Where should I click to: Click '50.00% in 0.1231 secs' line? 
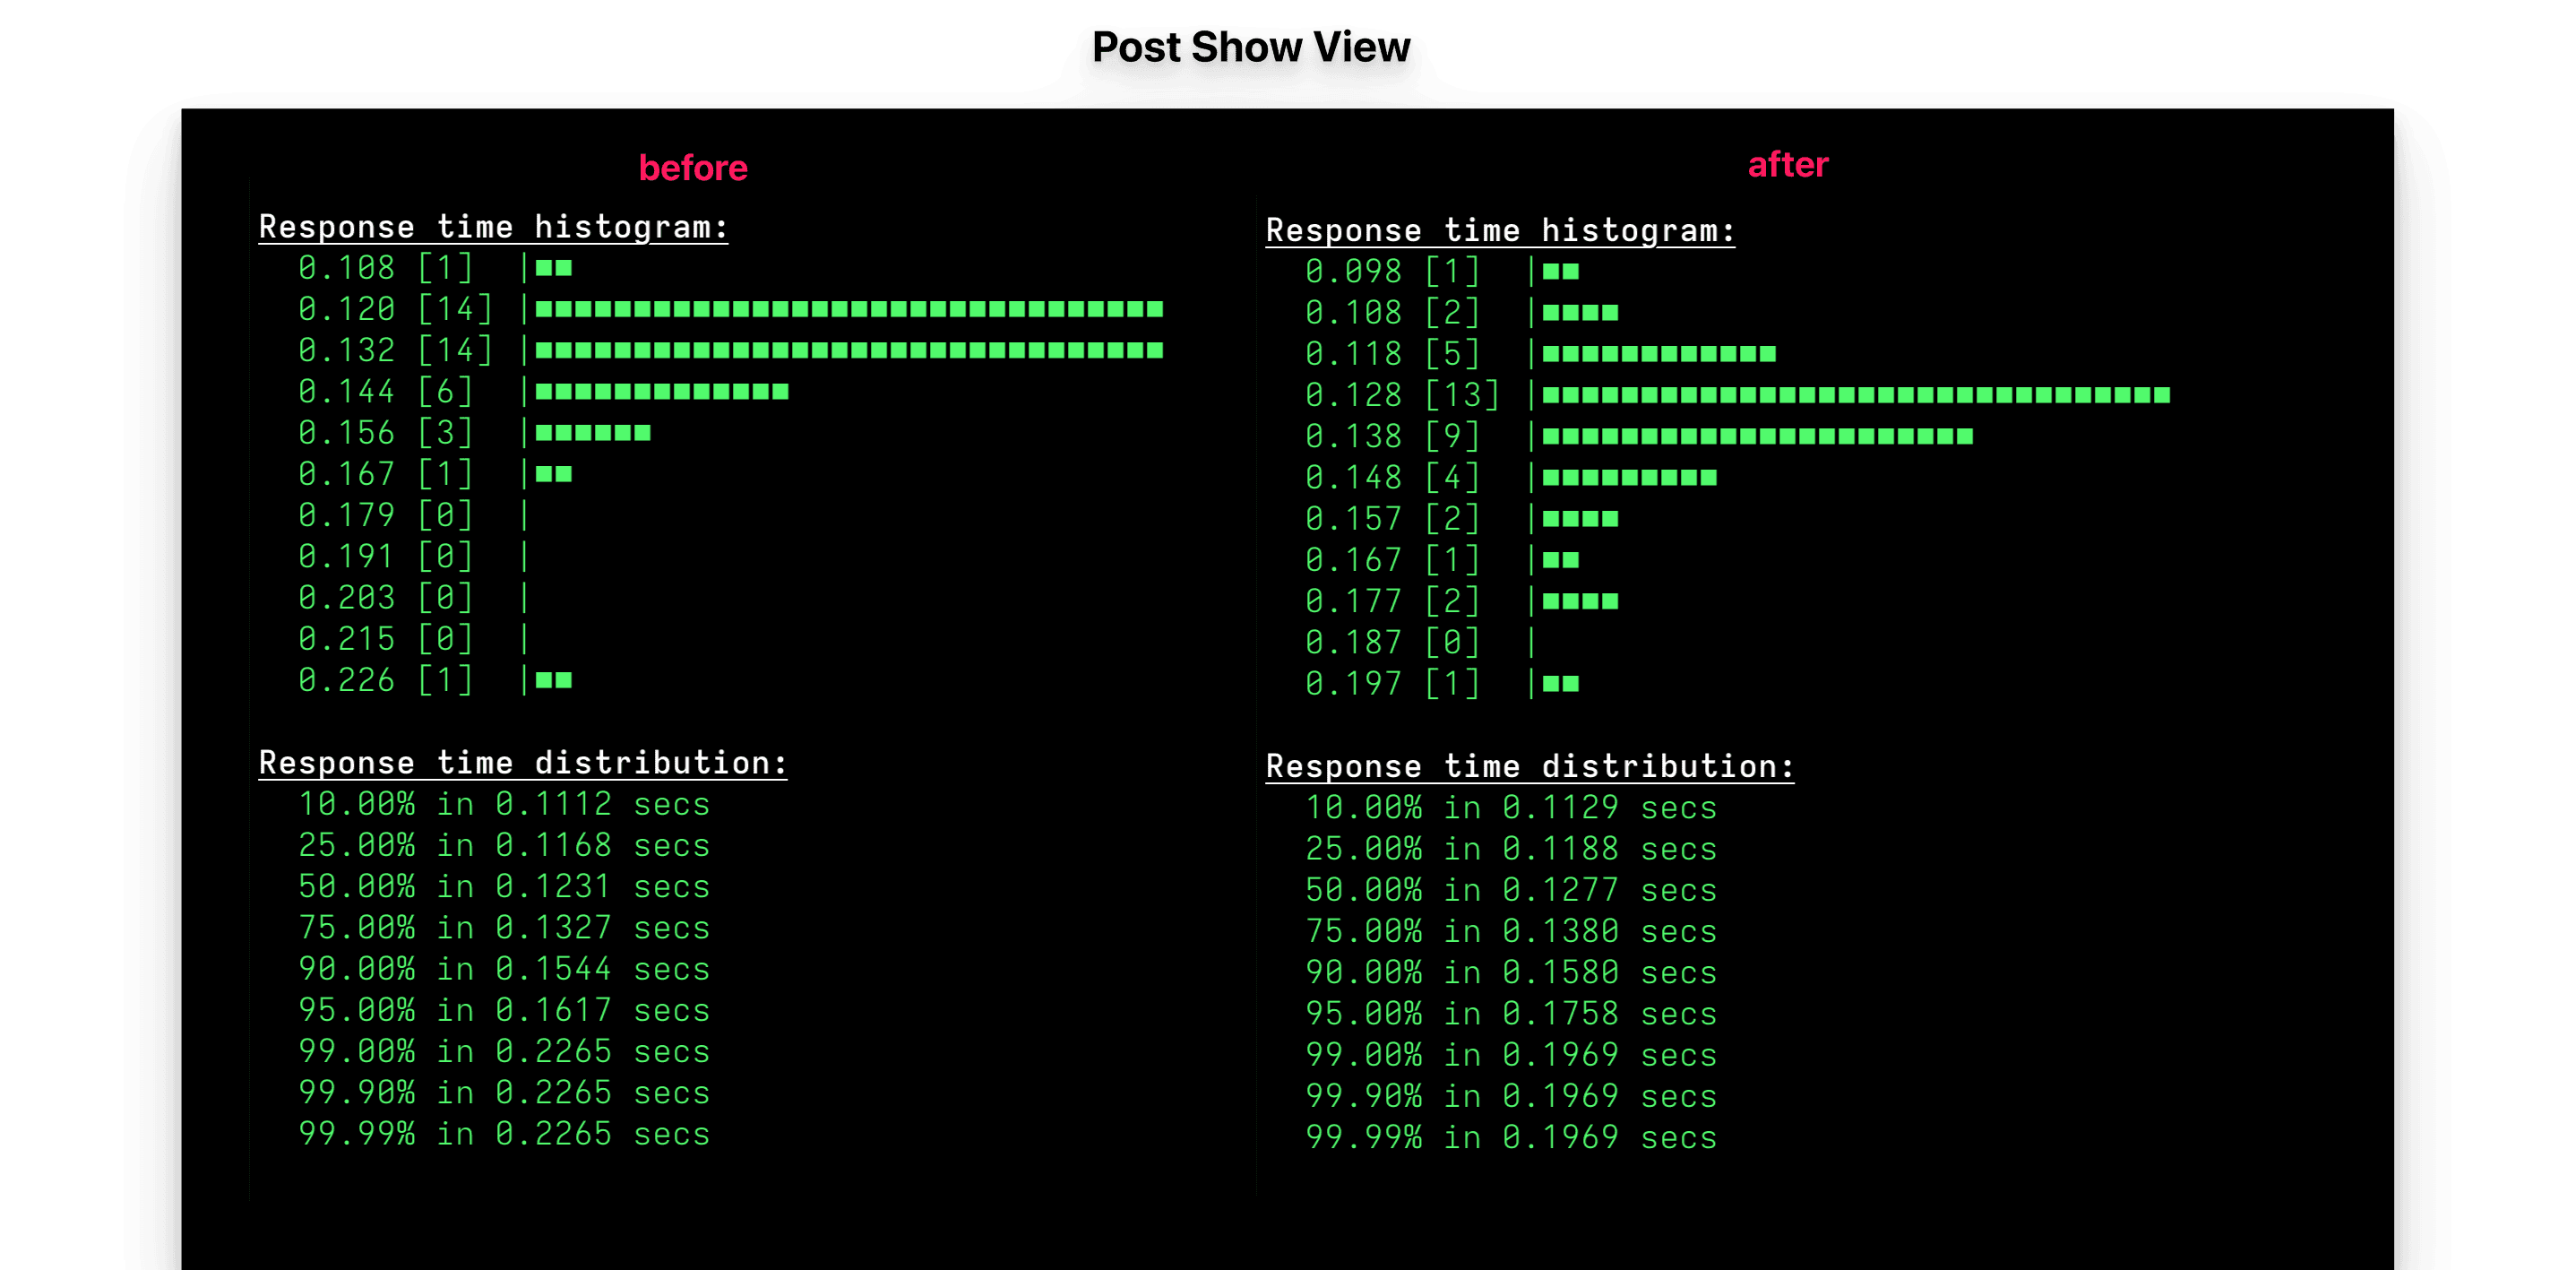[x=504, y=886]
